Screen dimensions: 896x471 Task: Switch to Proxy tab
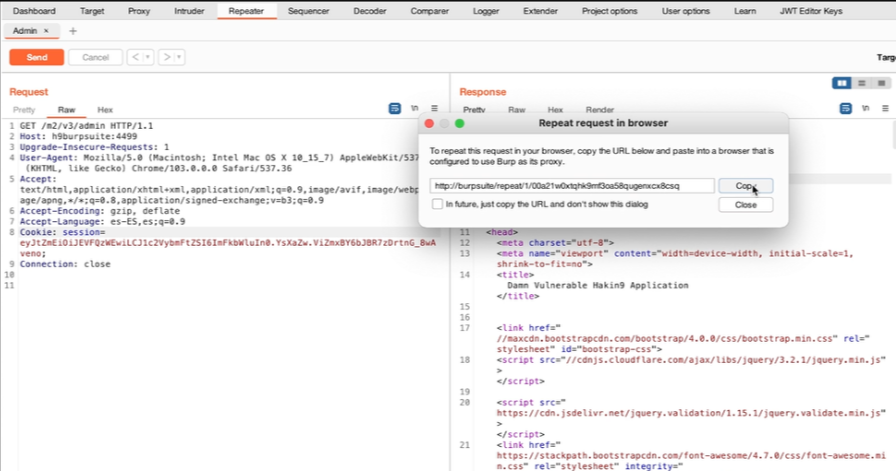coord(139,11)
